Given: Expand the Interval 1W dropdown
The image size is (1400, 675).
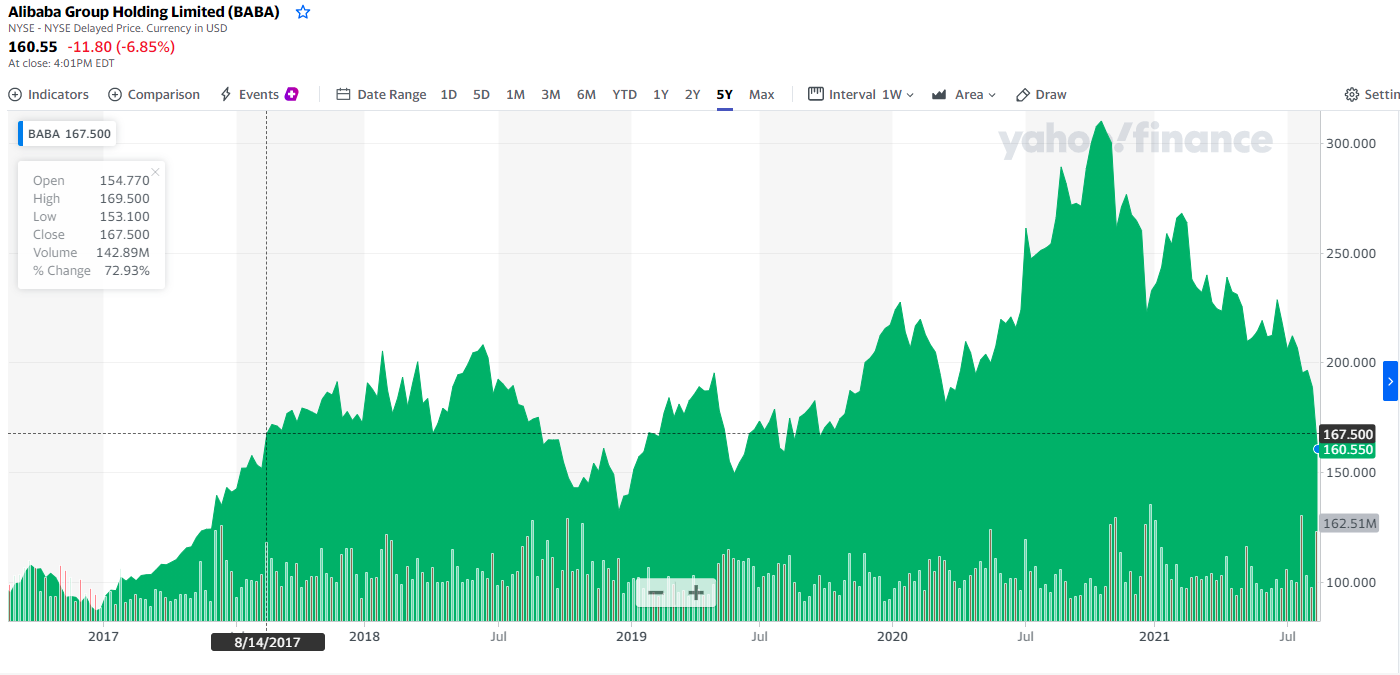Looking at the screenshot, I should click(861, 94).
